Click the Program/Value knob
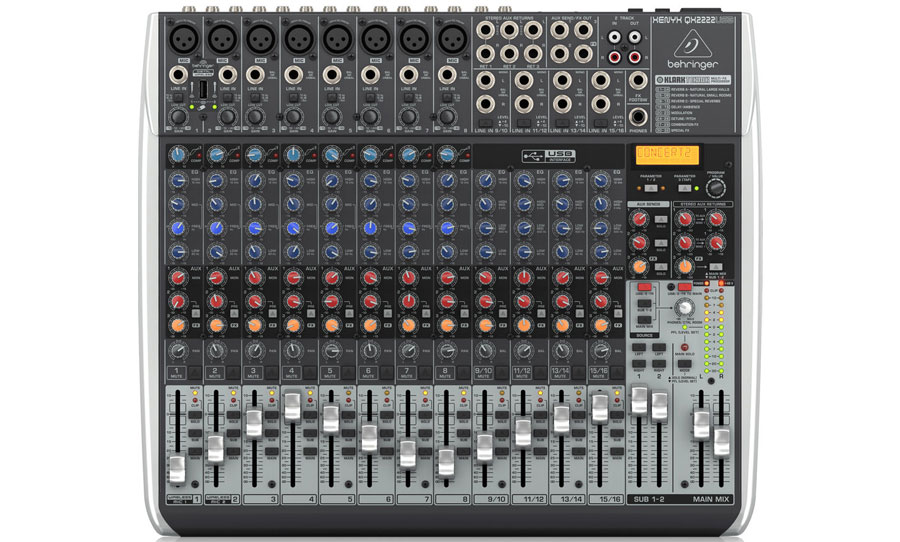 coord(715,188)
